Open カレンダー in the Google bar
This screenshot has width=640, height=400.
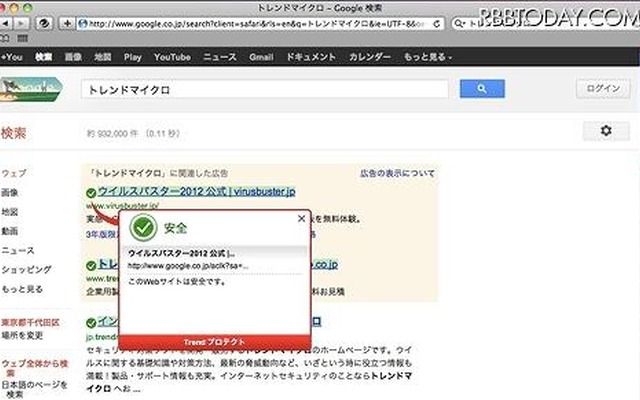point(370,57)
